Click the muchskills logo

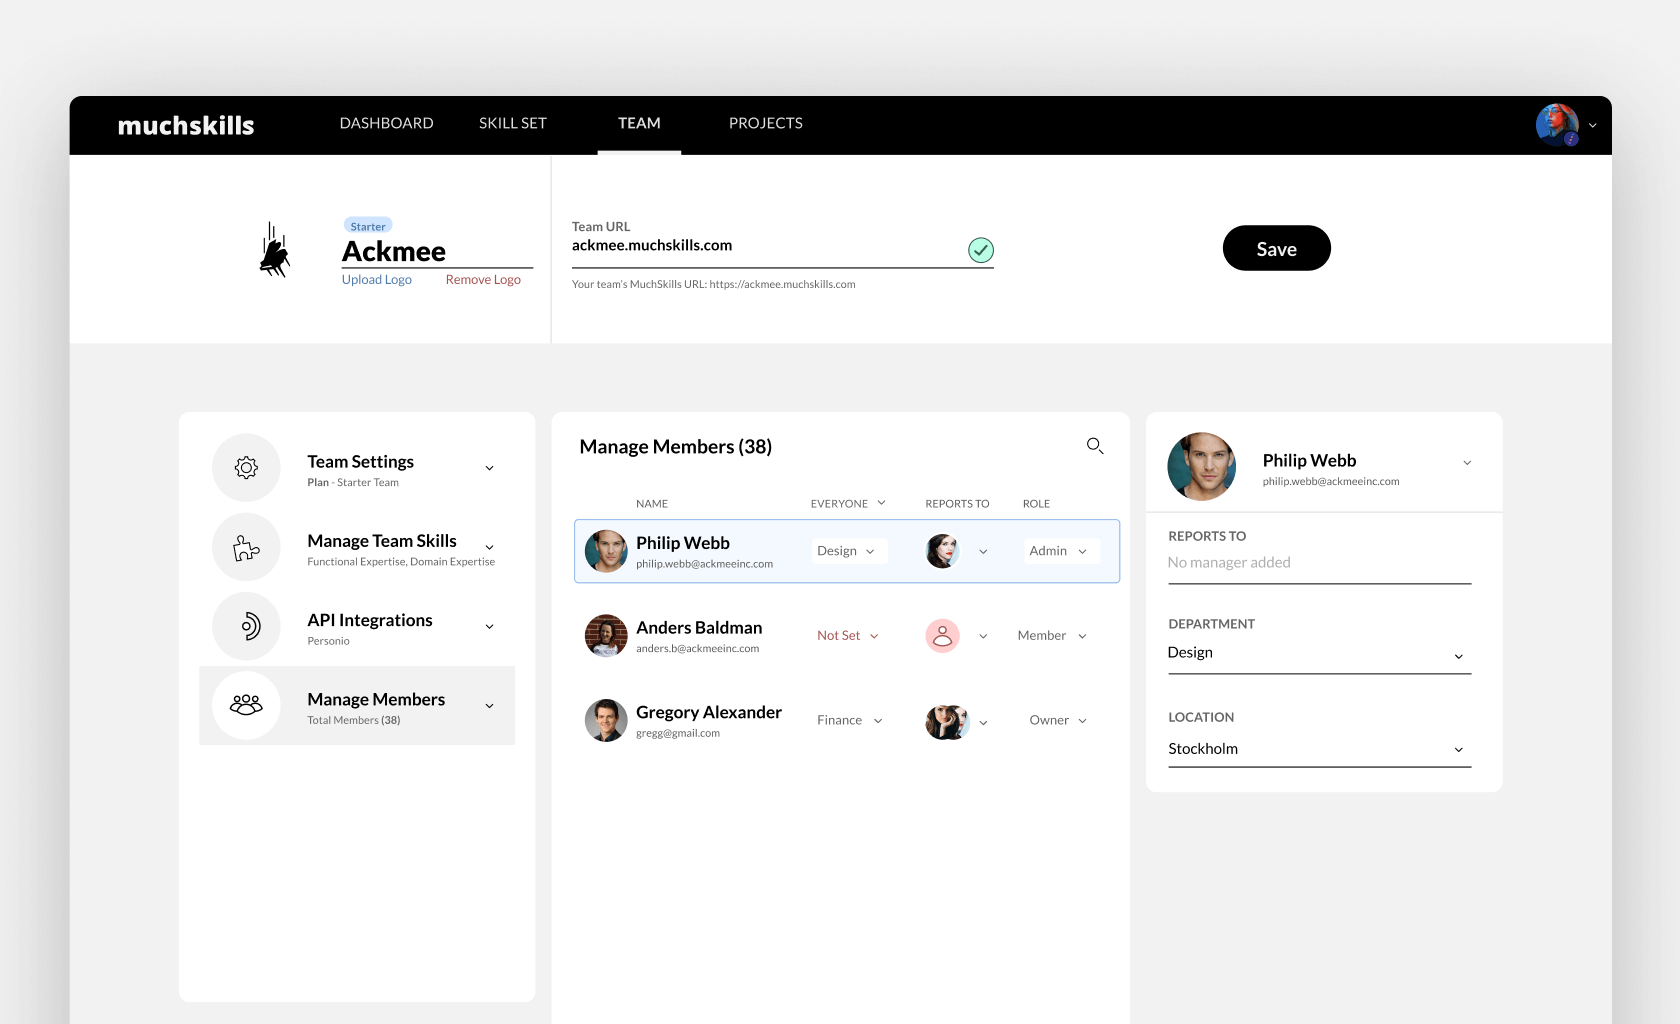pyautogui.click(x=186, y=125)
